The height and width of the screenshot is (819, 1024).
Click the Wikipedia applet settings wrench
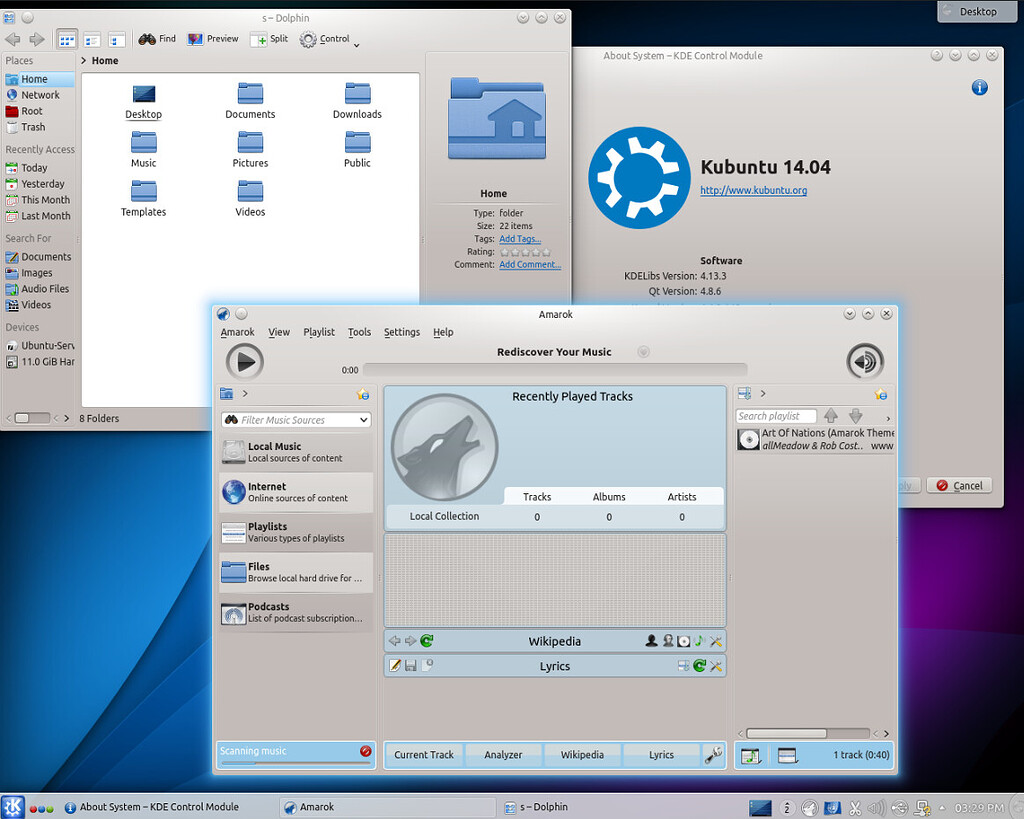coord(716,641)
